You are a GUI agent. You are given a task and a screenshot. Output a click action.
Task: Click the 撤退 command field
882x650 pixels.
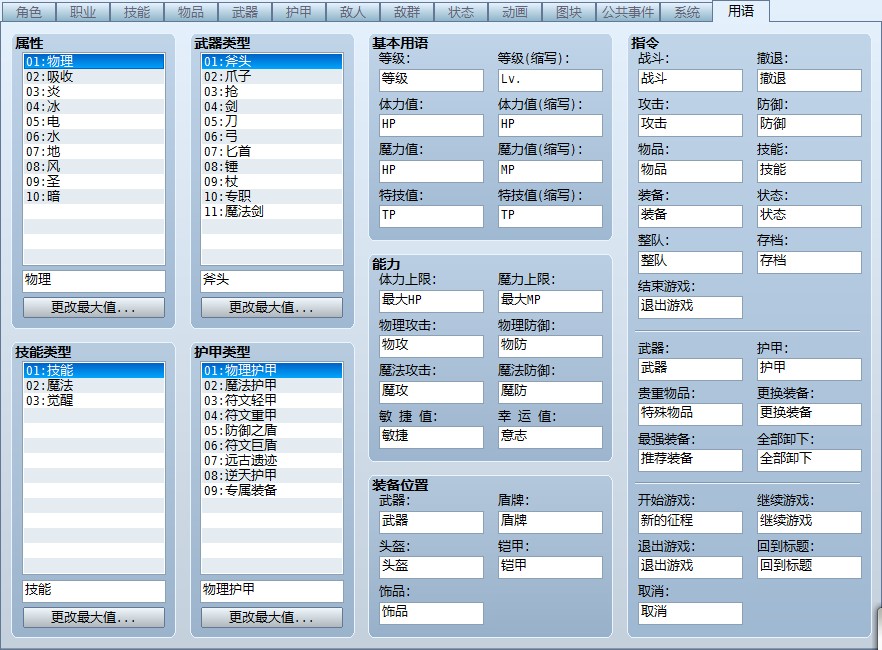[x=809, y=80]
